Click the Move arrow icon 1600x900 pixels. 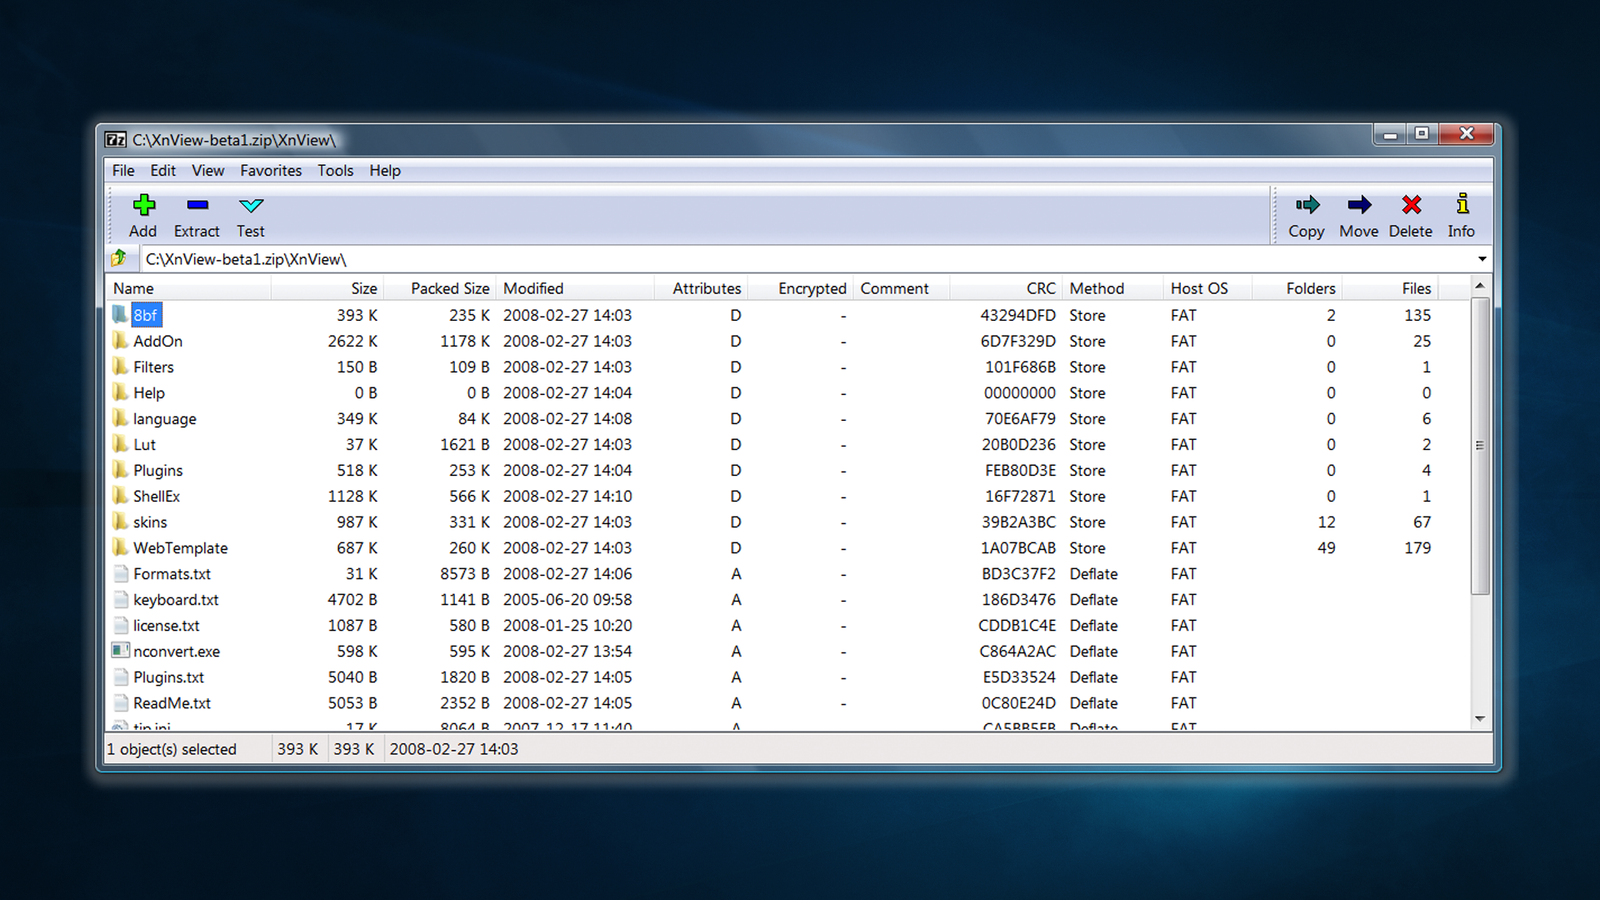(1359, 205)
